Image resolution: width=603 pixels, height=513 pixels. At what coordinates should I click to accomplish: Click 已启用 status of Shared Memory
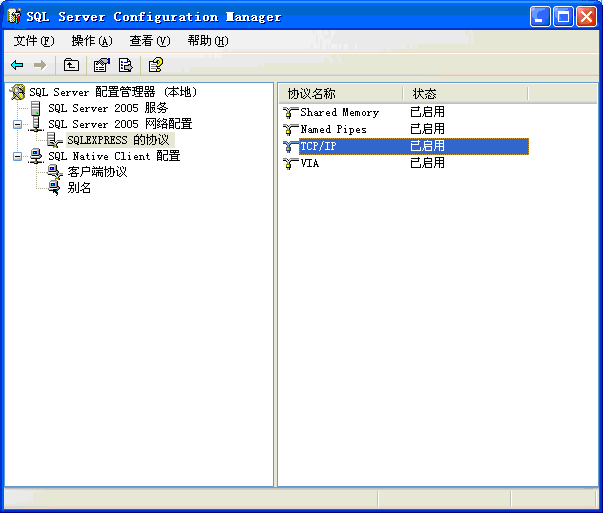click(x=427, y=112)
